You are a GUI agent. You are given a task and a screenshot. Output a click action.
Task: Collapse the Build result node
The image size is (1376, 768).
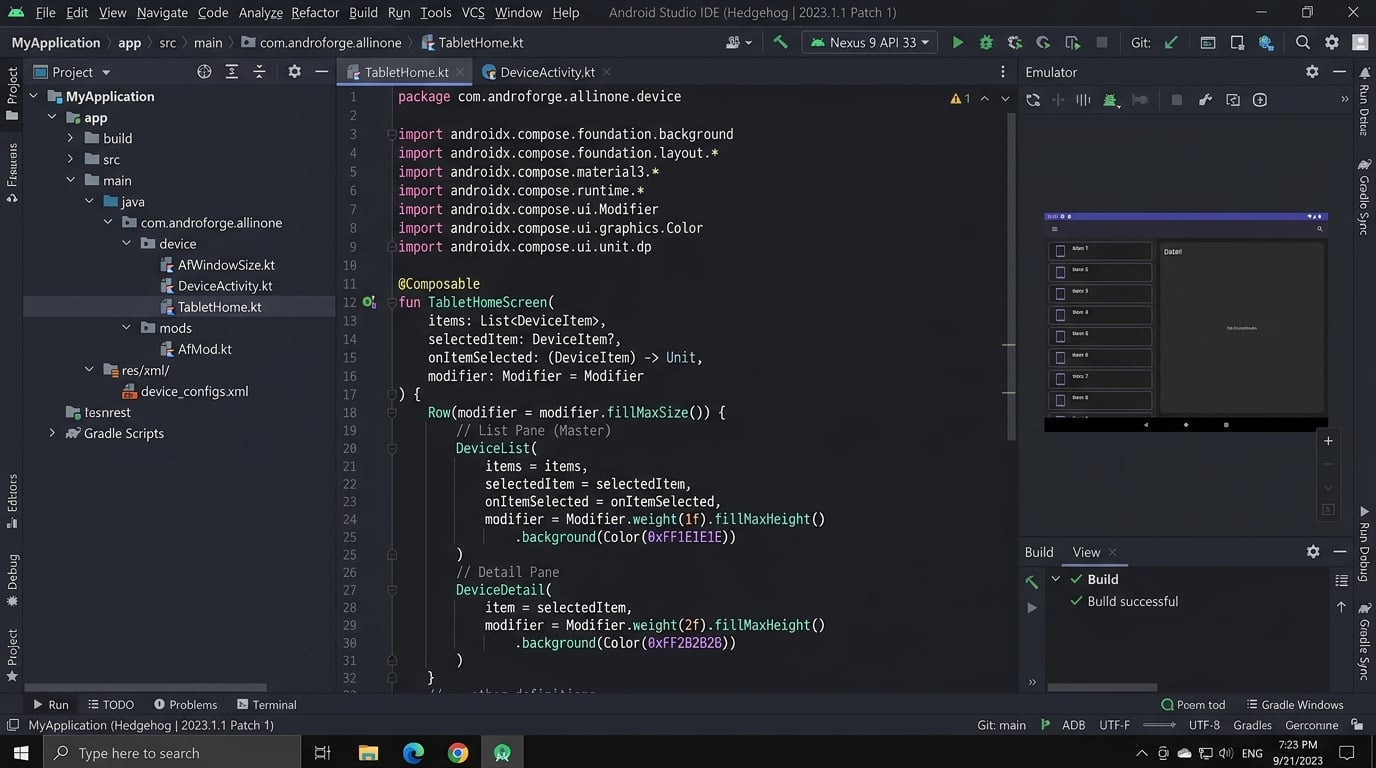(1056, 579)
